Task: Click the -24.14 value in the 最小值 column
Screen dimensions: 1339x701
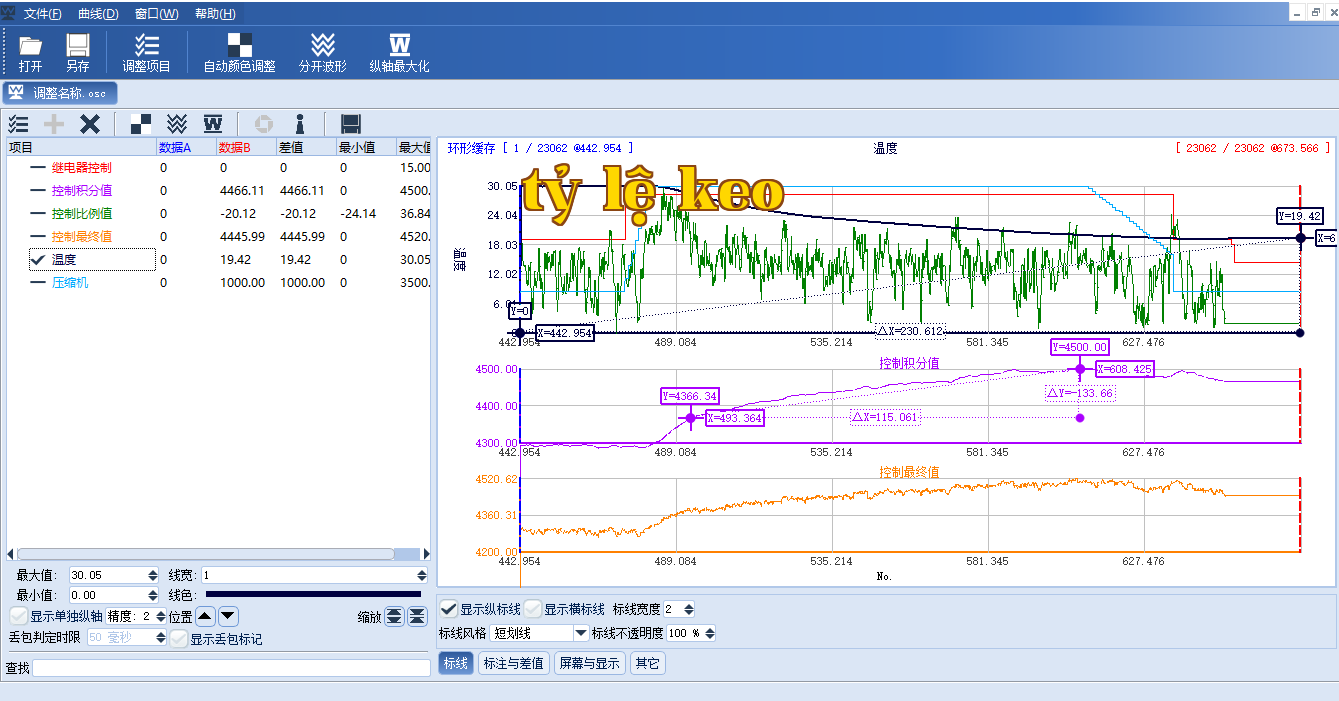Action: pos(358,214)
